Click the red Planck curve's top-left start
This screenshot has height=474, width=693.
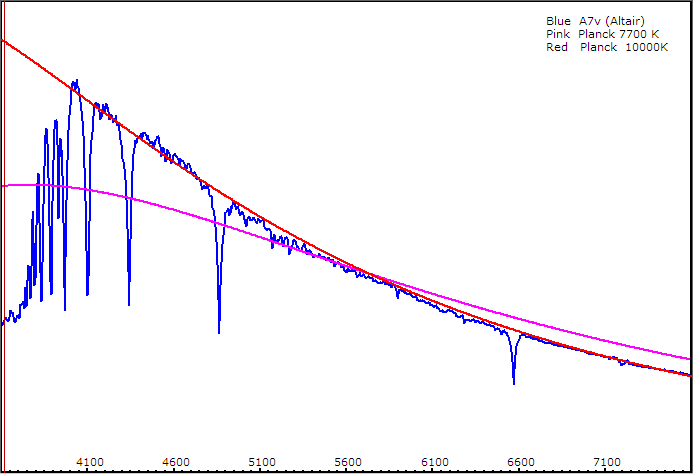point(6,42)
